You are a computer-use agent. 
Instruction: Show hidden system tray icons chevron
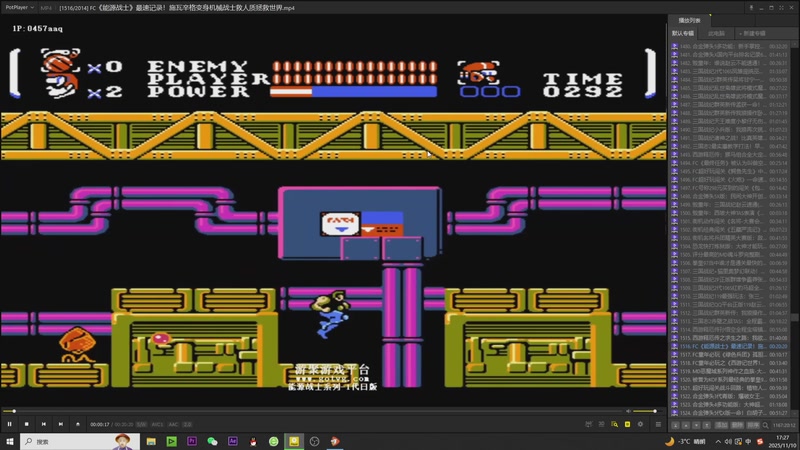click(718, 441)
